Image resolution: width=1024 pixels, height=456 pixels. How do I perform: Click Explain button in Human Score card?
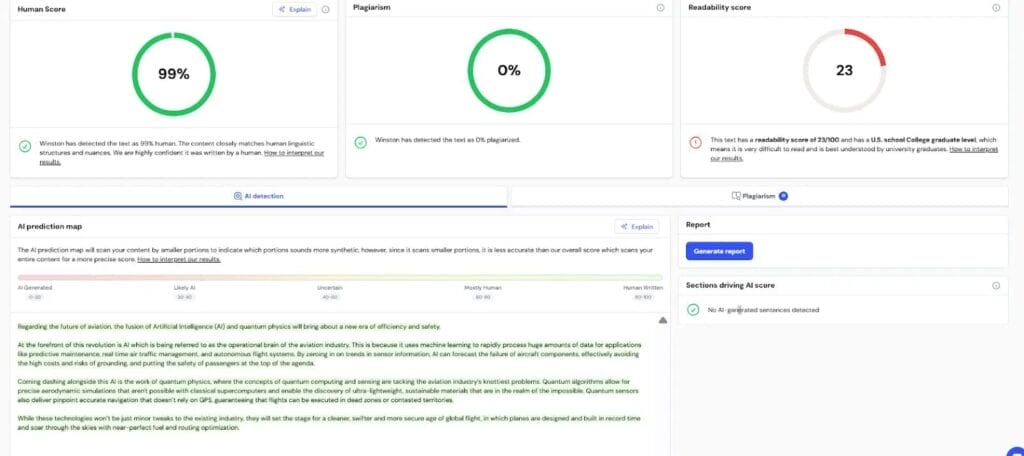tap(295, 9)
